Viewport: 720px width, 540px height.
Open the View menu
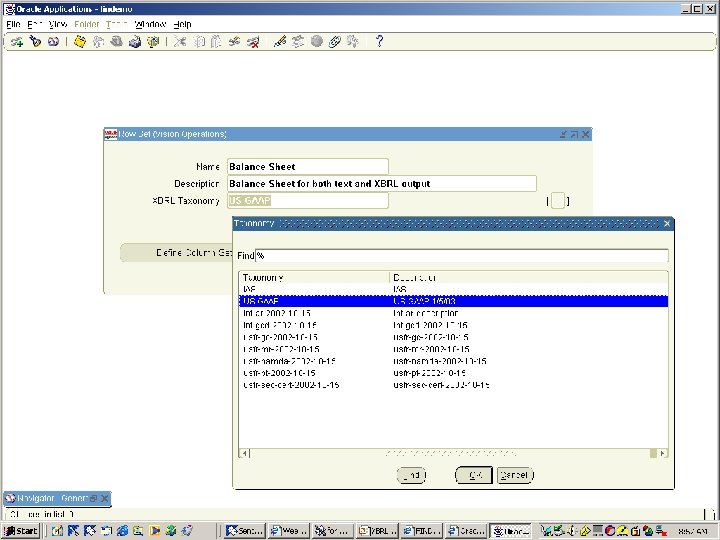pos(58,24)
